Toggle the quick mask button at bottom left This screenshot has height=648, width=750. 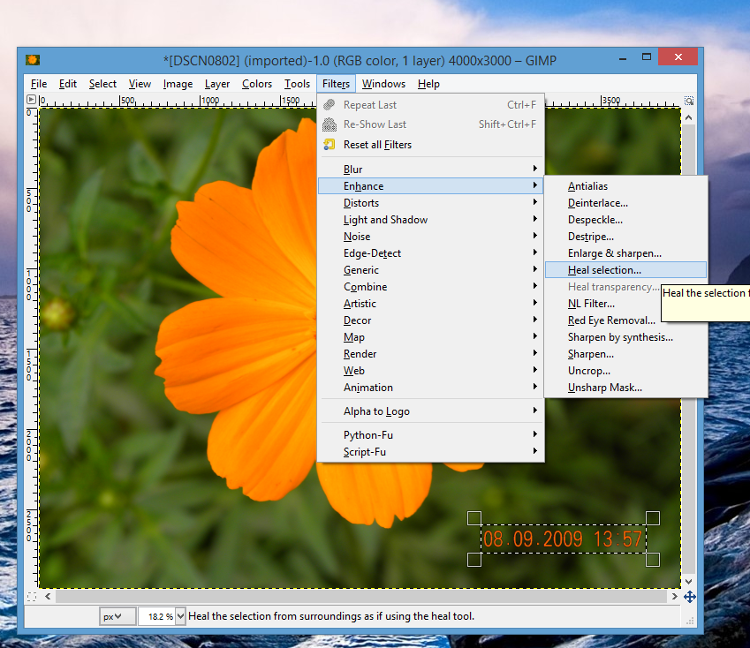point(32,597)
